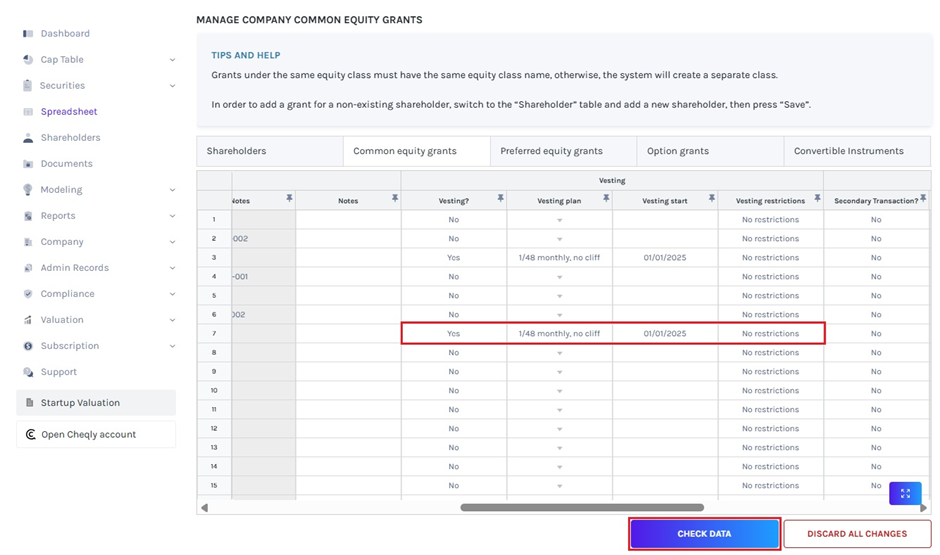Click the Support icon in sidebar
The image size is (940, 555).
tap(28, 372)
